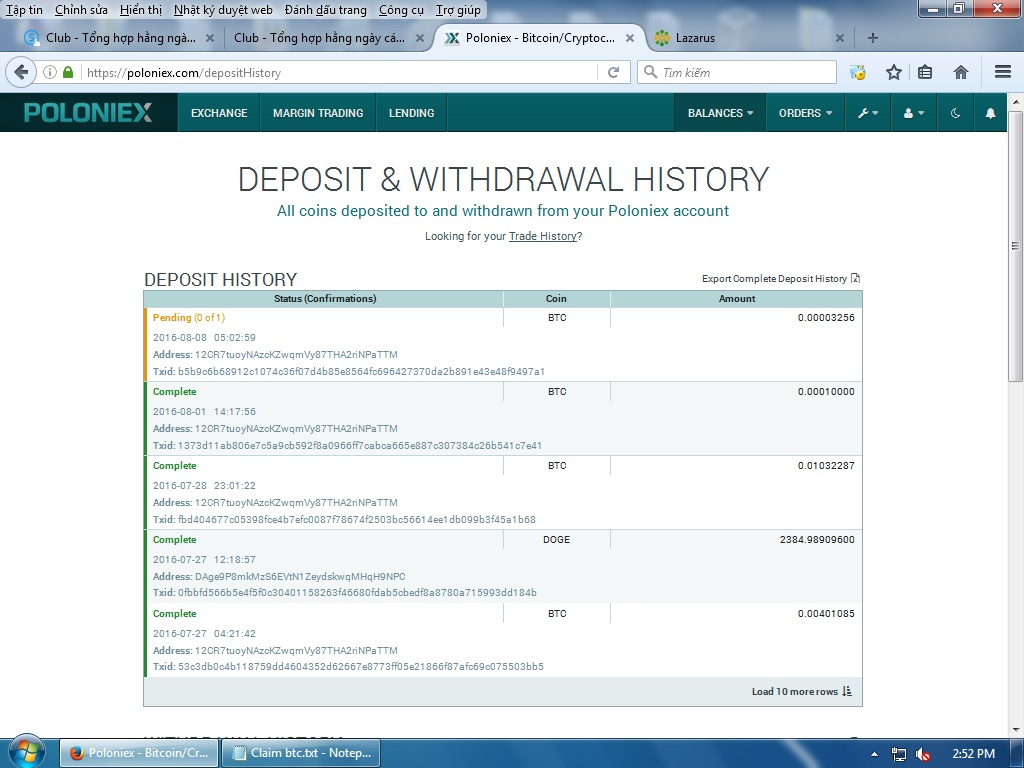1024x768 pixels.
Task: Click the green padlock security icon
Action: click(x=68, y=72)
